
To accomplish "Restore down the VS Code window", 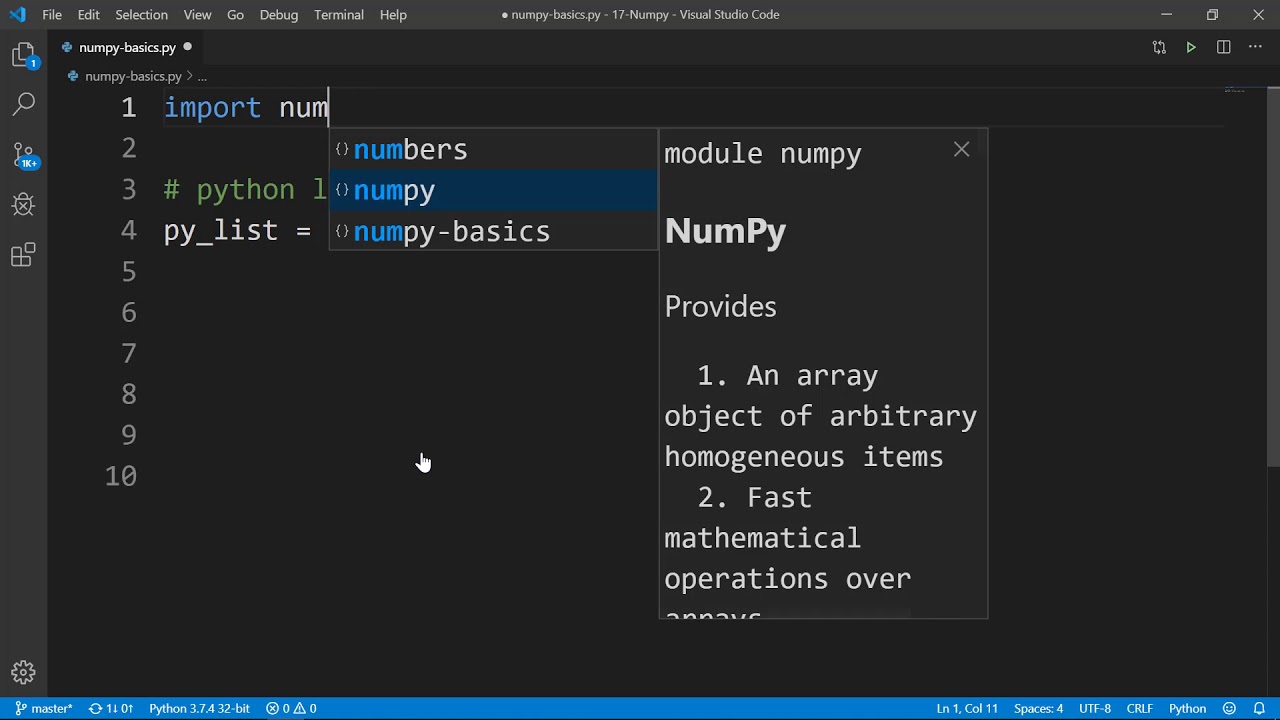I will pos(1212,14).
